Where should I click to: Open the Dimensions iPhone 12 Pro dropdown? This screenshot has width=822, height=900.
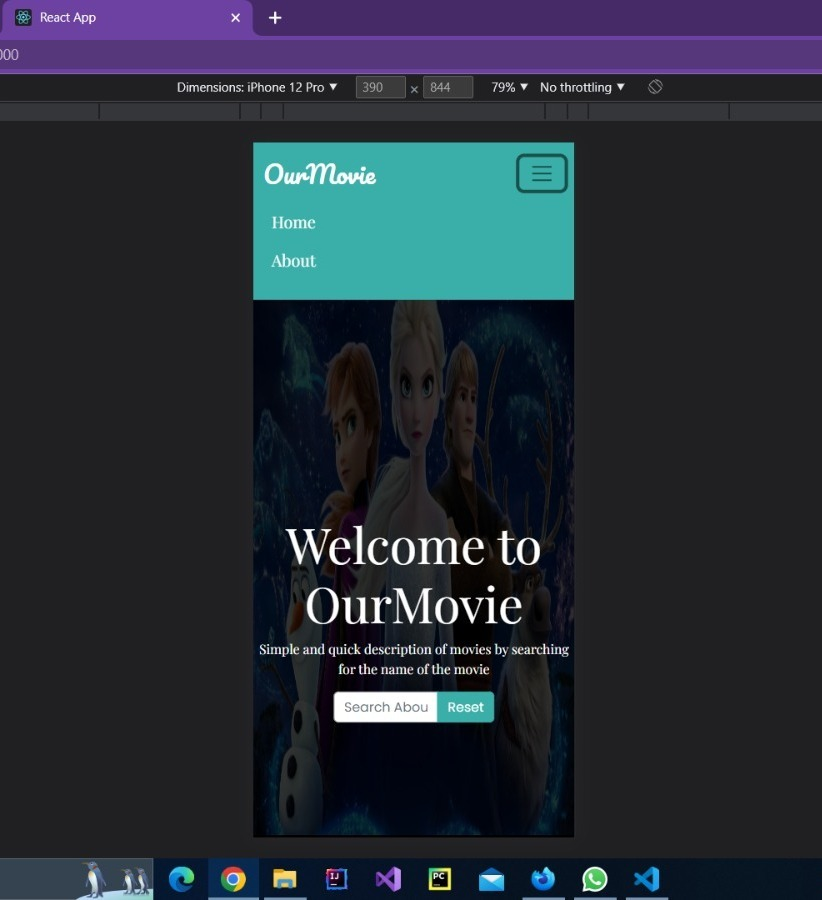[x=257, y=87]
